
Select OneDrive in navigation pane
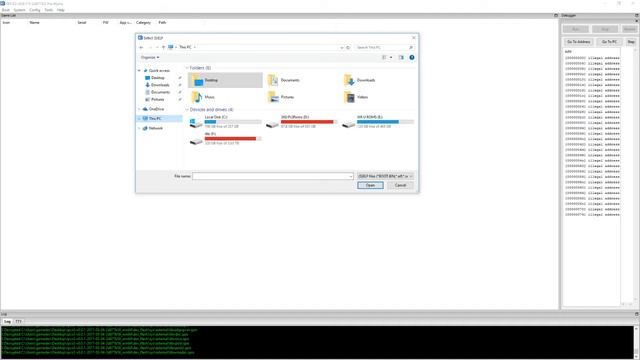(x=156, y=109)
